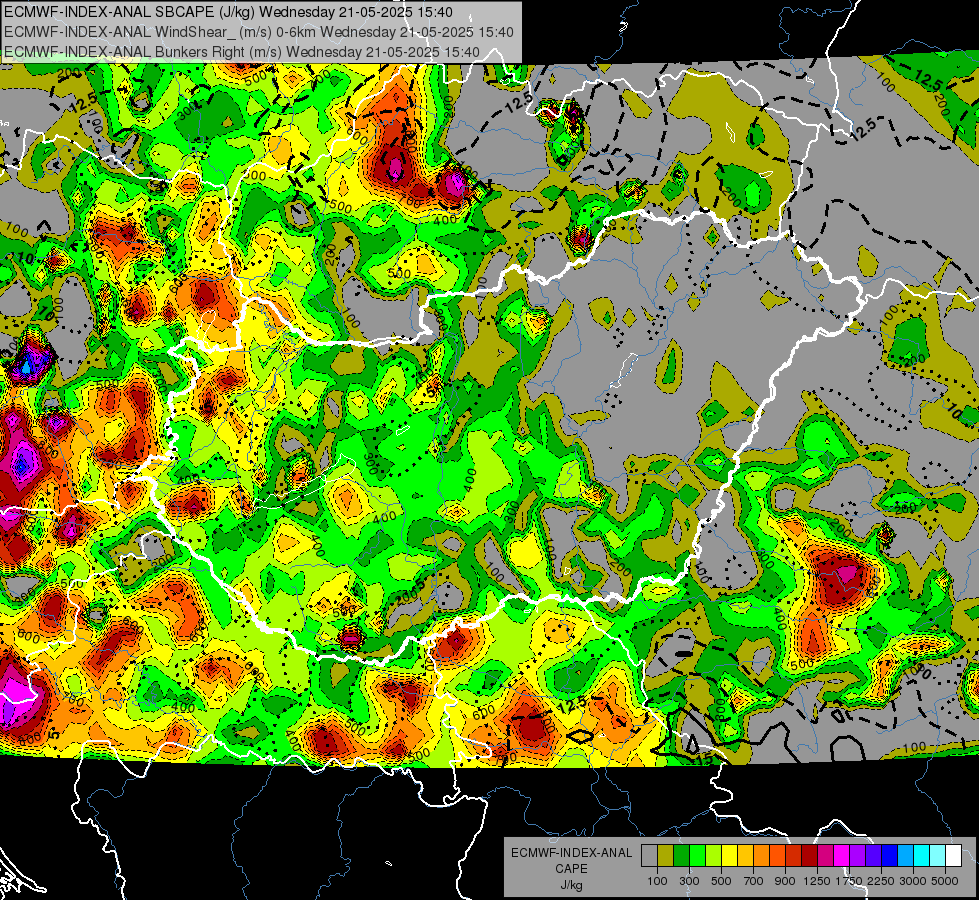Pick the yellow-green legend swatch

(x=714, y=856)
